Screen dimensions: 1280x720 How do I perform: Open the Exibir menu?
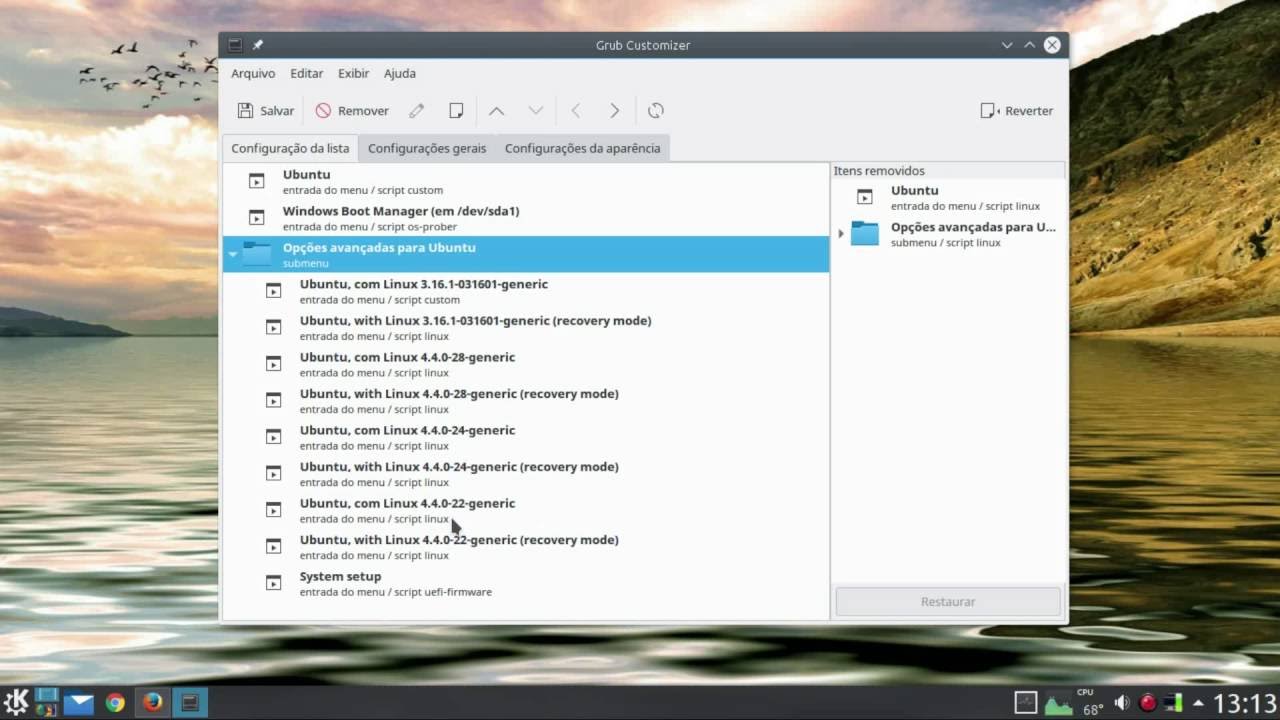pyautogui.click(x=354, y=73)
